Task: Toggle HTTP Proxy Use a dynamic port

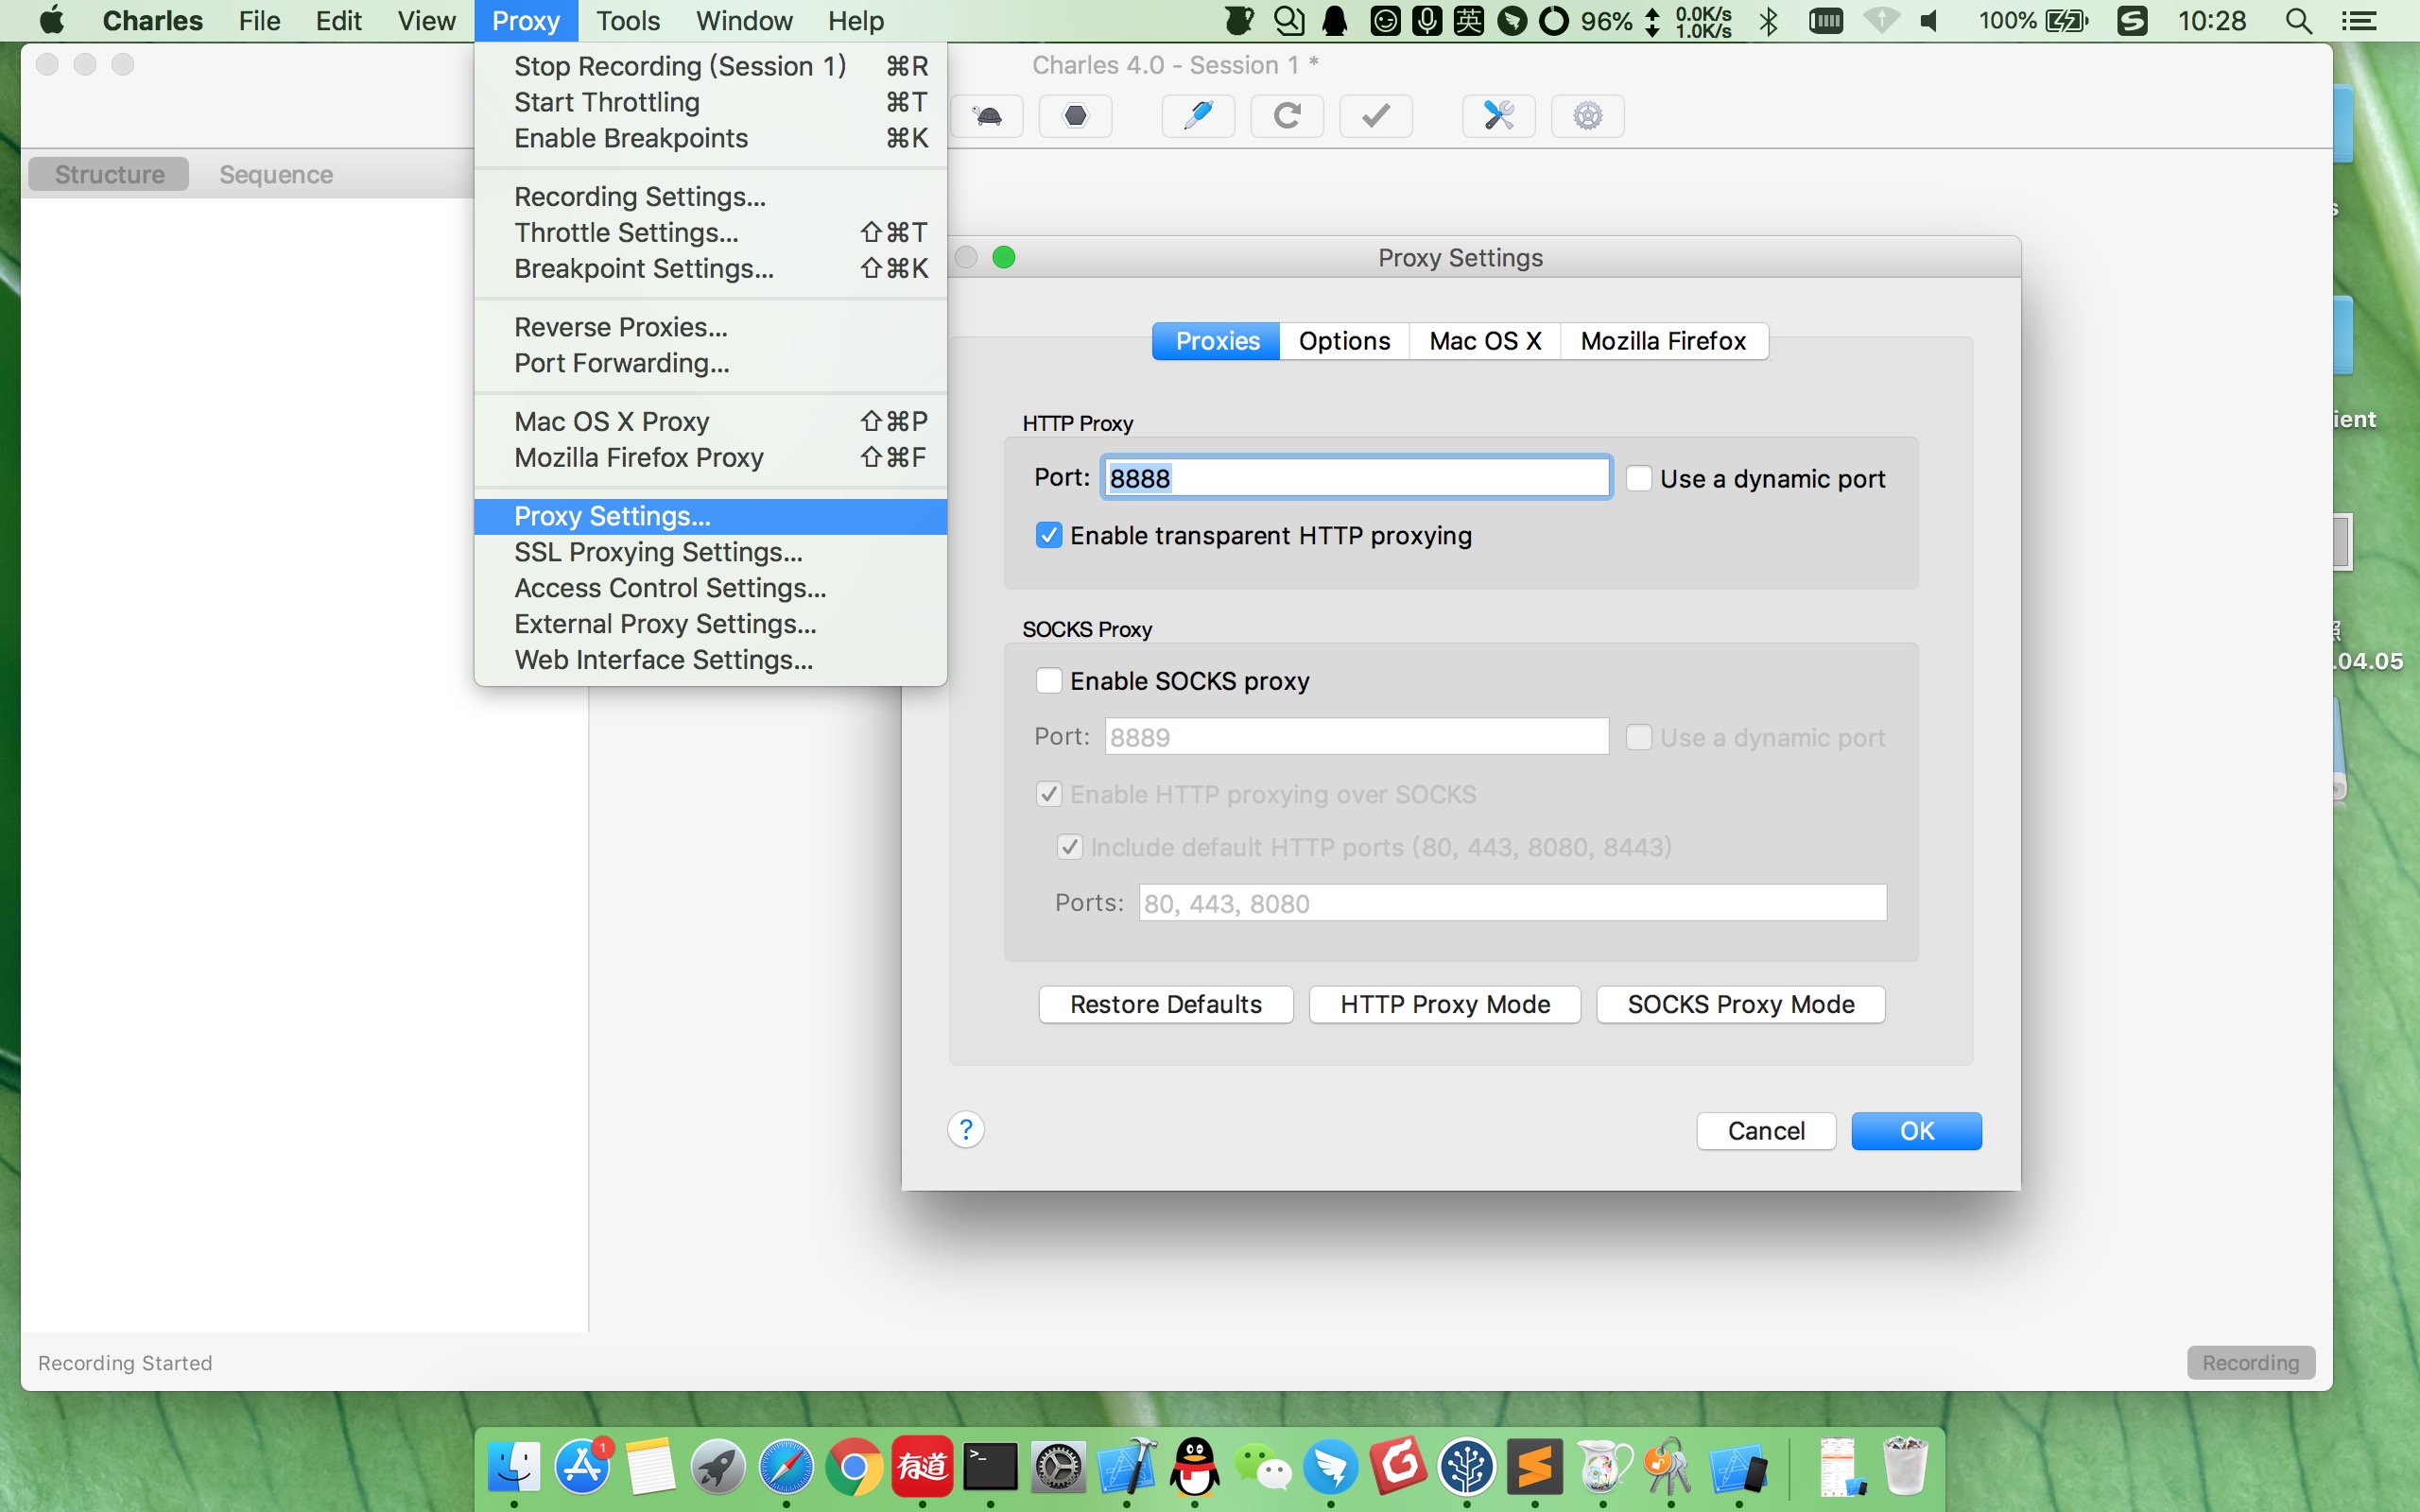Action: click(x=1638, y=478)
